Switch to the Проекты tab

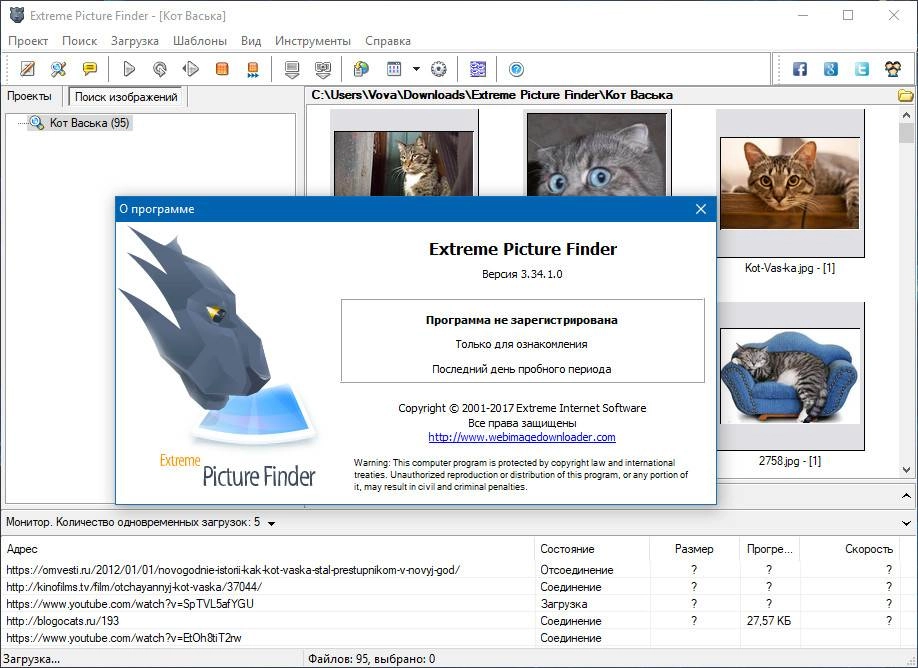29,97
